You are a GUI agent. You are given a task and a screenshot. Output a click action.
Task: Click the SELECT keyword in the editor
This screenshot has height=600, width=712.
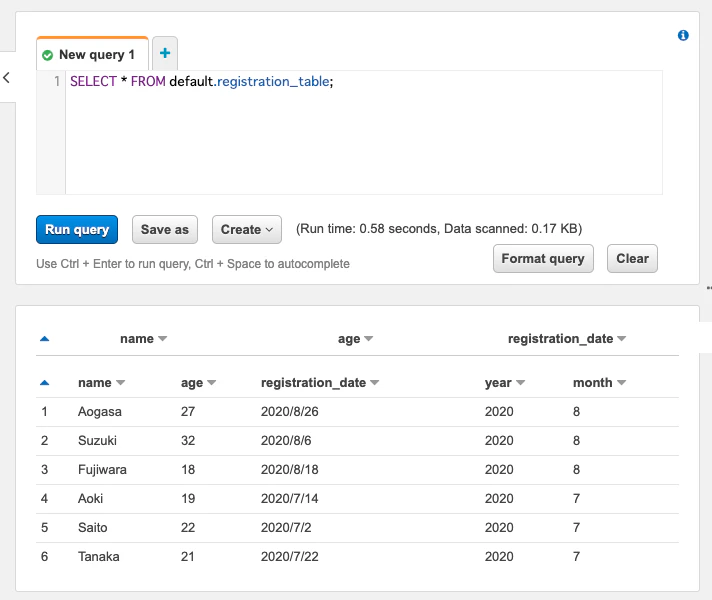[93, 81]
